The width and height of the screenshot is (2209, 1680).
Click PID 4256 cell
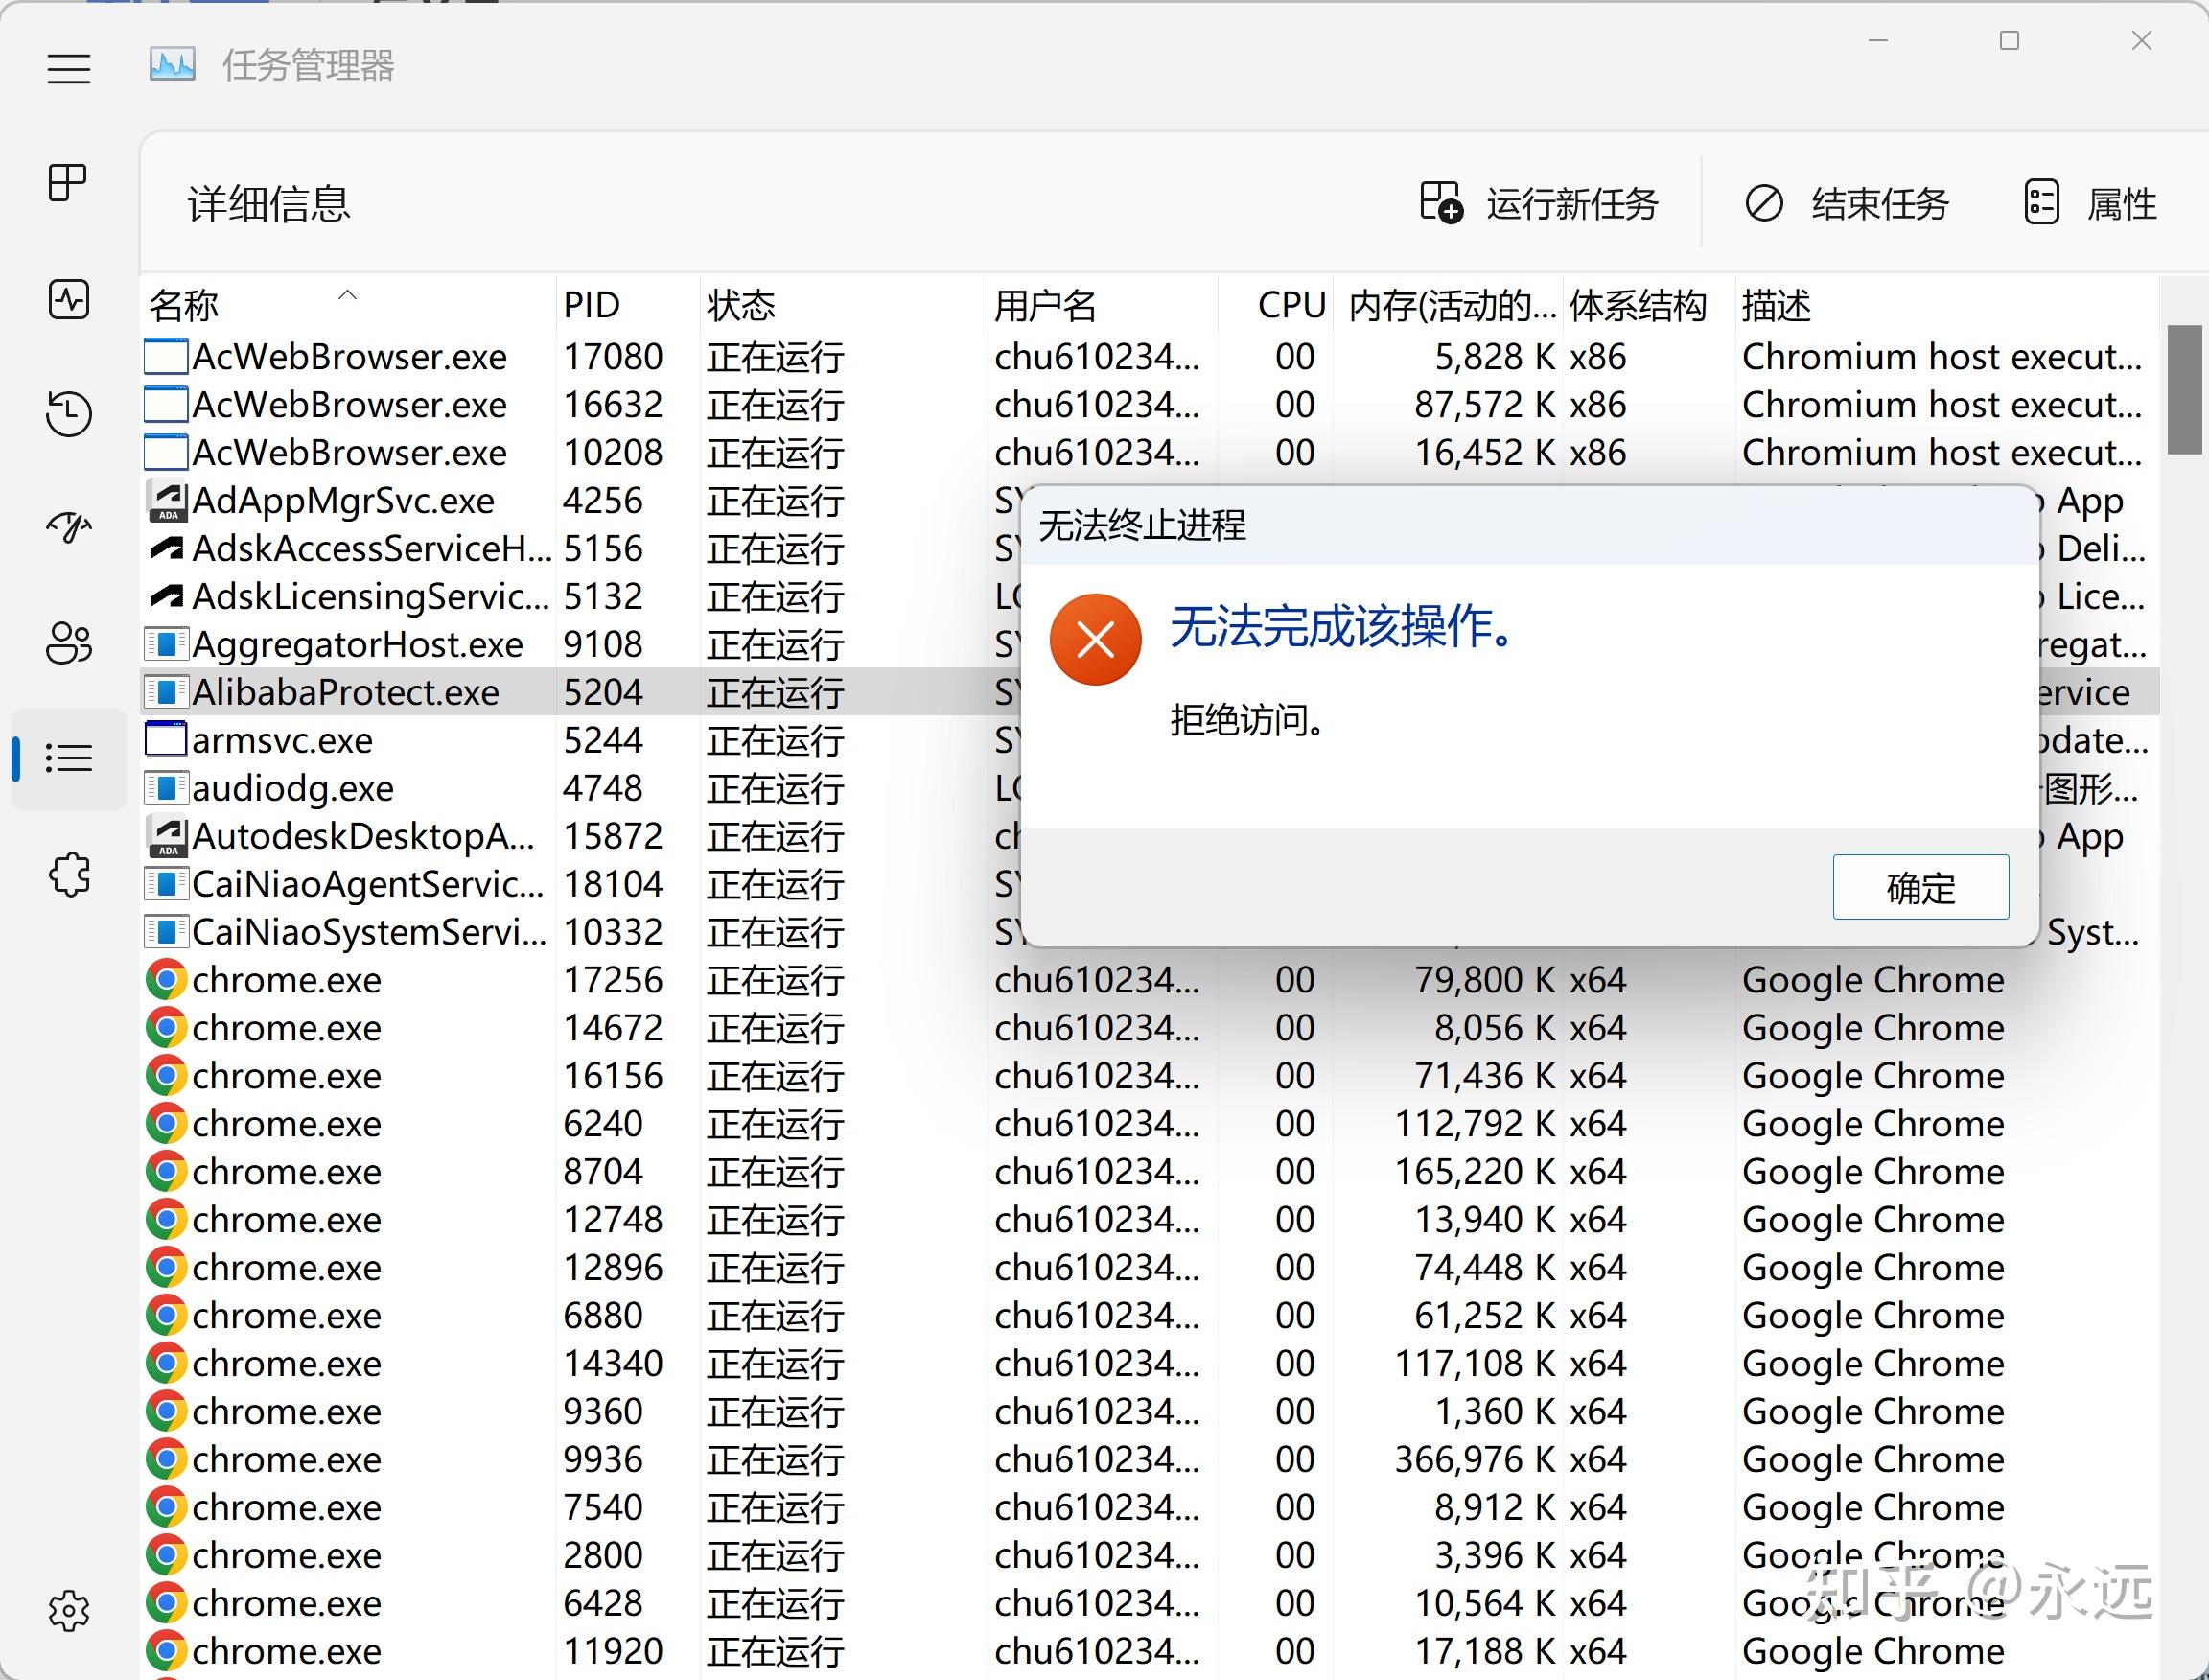pos(602,501)
